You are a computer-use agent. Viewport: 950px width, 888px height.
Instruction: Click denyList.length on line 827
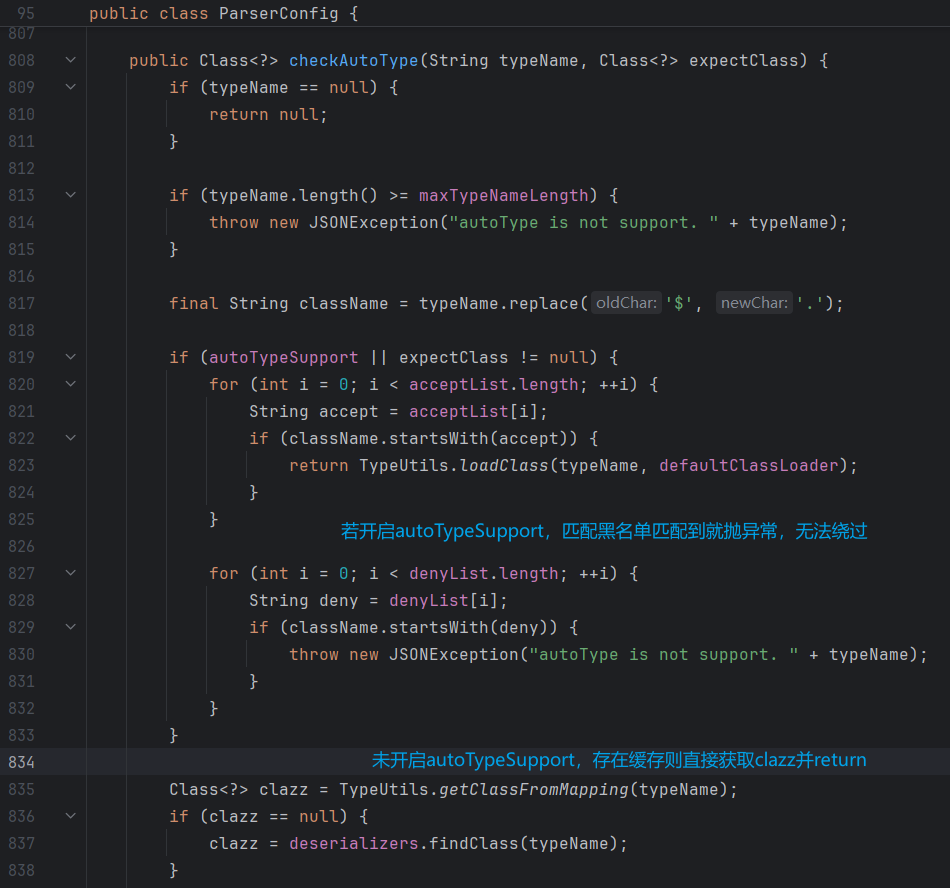pyautogui.click(x=483, y=574)
